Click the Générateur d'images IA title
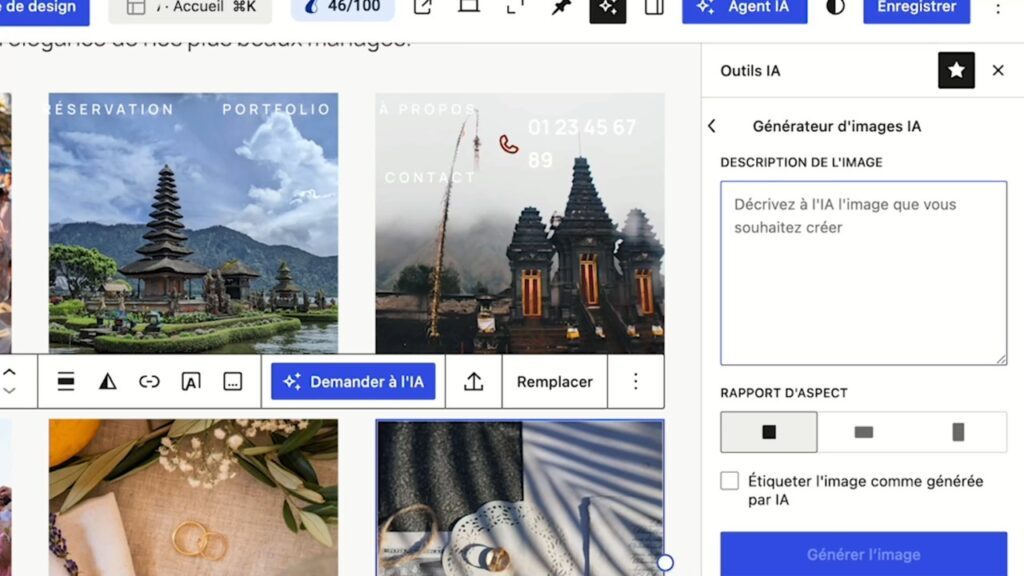Image resolution: width=1024 pixels, height=576 pixels. point(837,126)
